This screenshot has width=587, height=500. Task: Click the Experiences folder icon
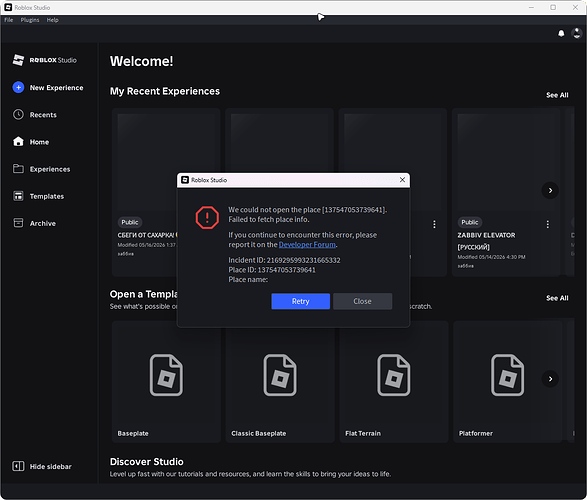pos(18,169)
